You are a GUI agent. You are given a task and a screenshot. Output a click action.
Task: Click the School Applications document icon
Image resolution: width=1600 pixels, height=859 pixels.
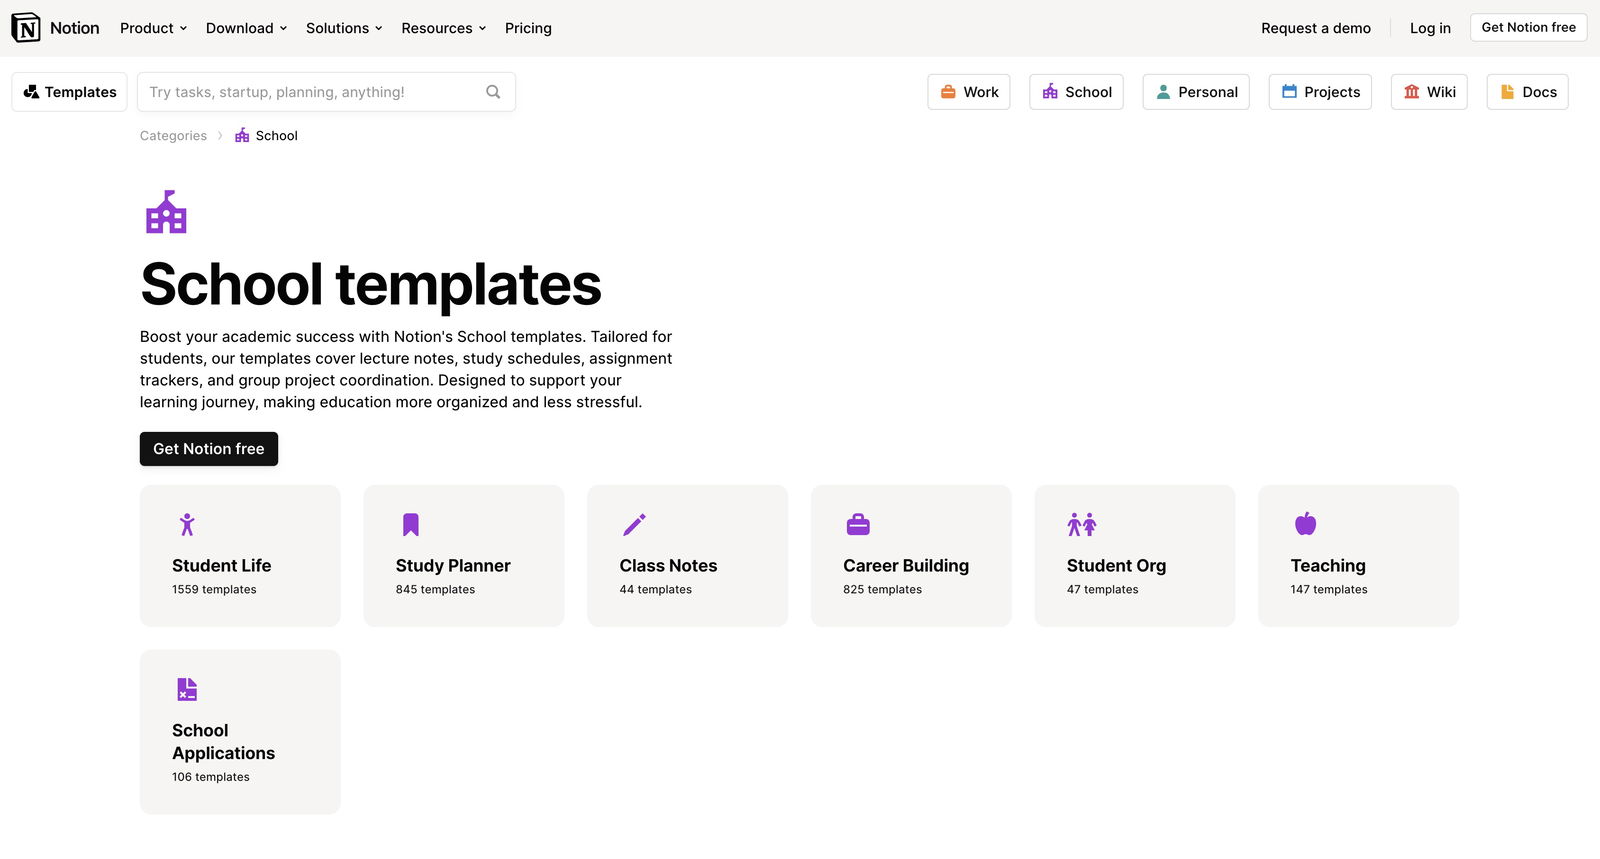(187, 689)
